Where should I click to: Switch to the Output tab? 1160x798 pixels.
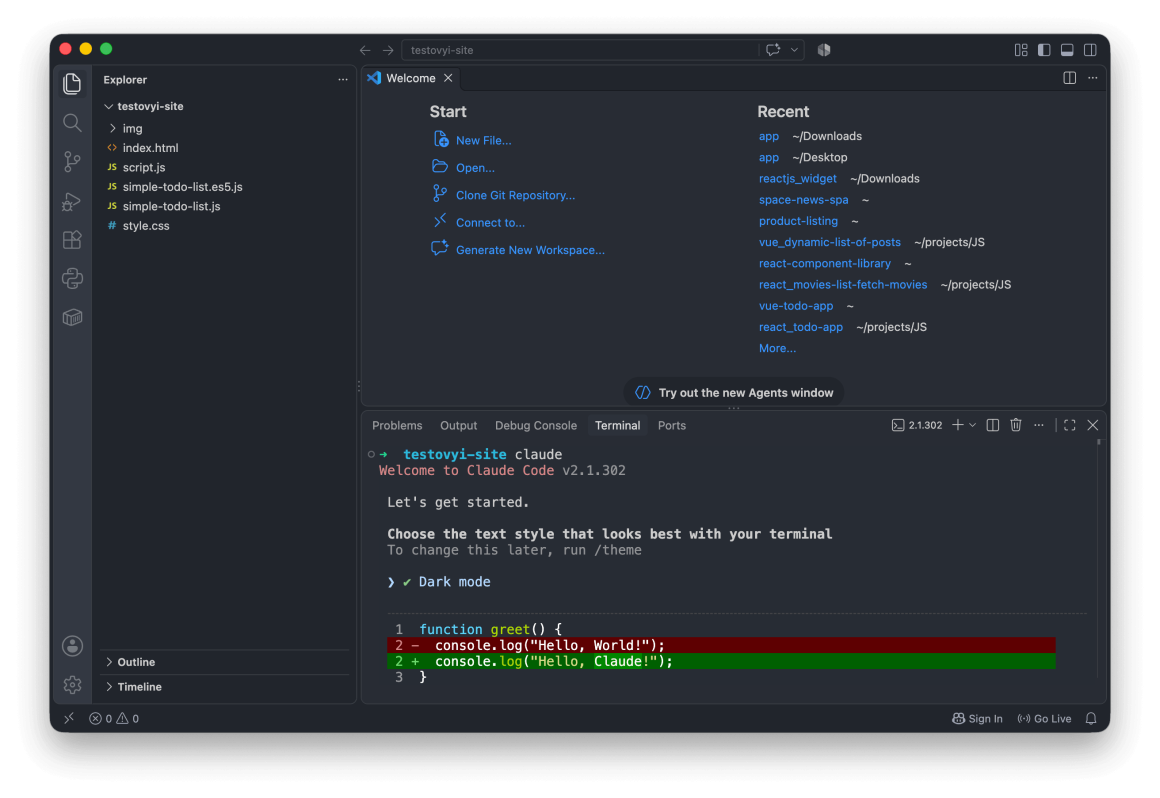click(x=459, y=425)
